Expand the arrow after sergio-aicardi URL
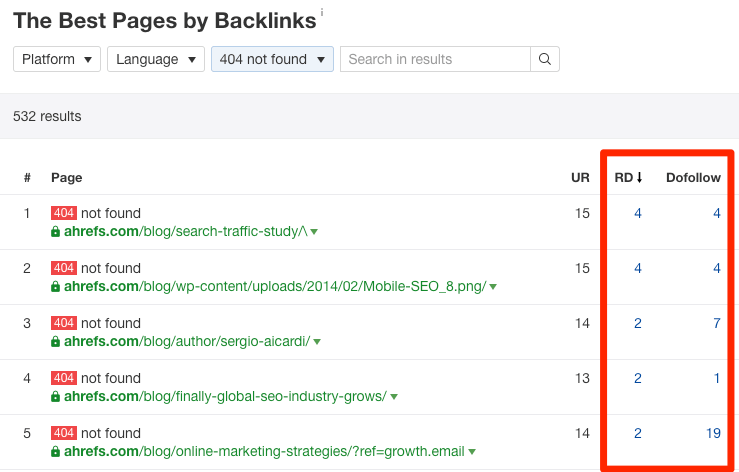The image size is (739, 472). click(317, 342)
